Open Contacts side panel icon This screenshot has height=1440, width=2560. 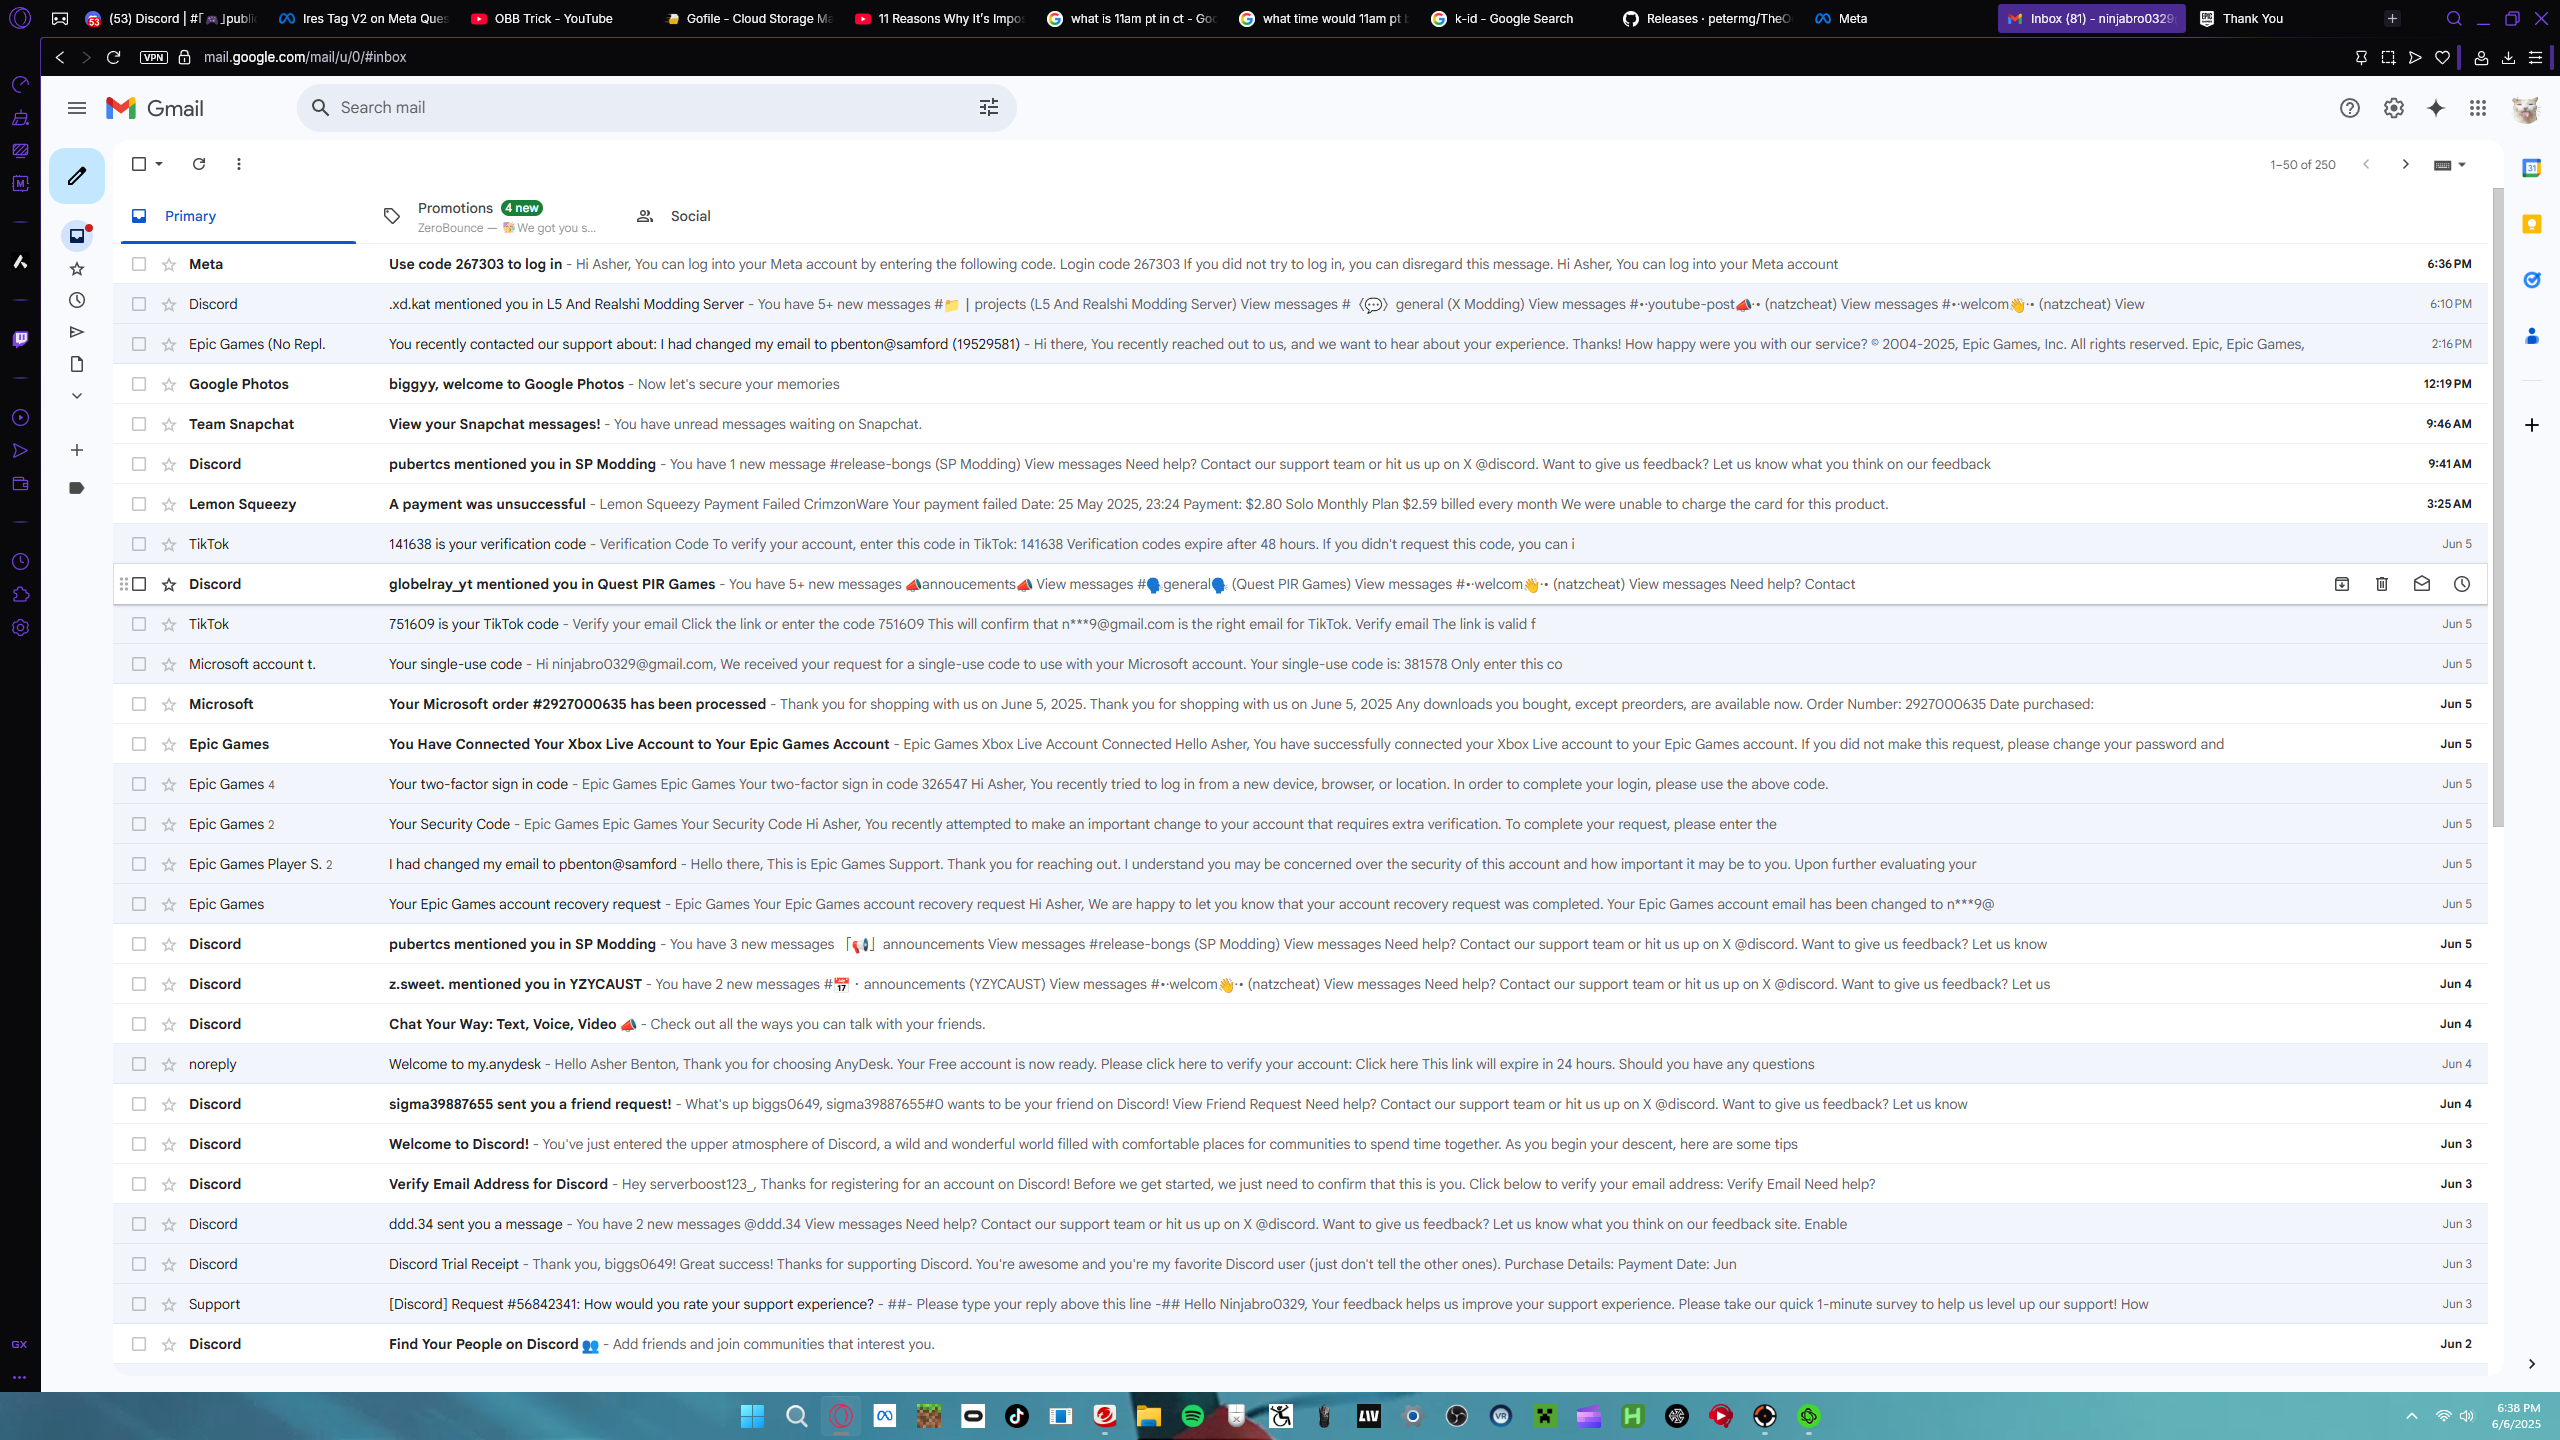click(x=2532, y=336)
